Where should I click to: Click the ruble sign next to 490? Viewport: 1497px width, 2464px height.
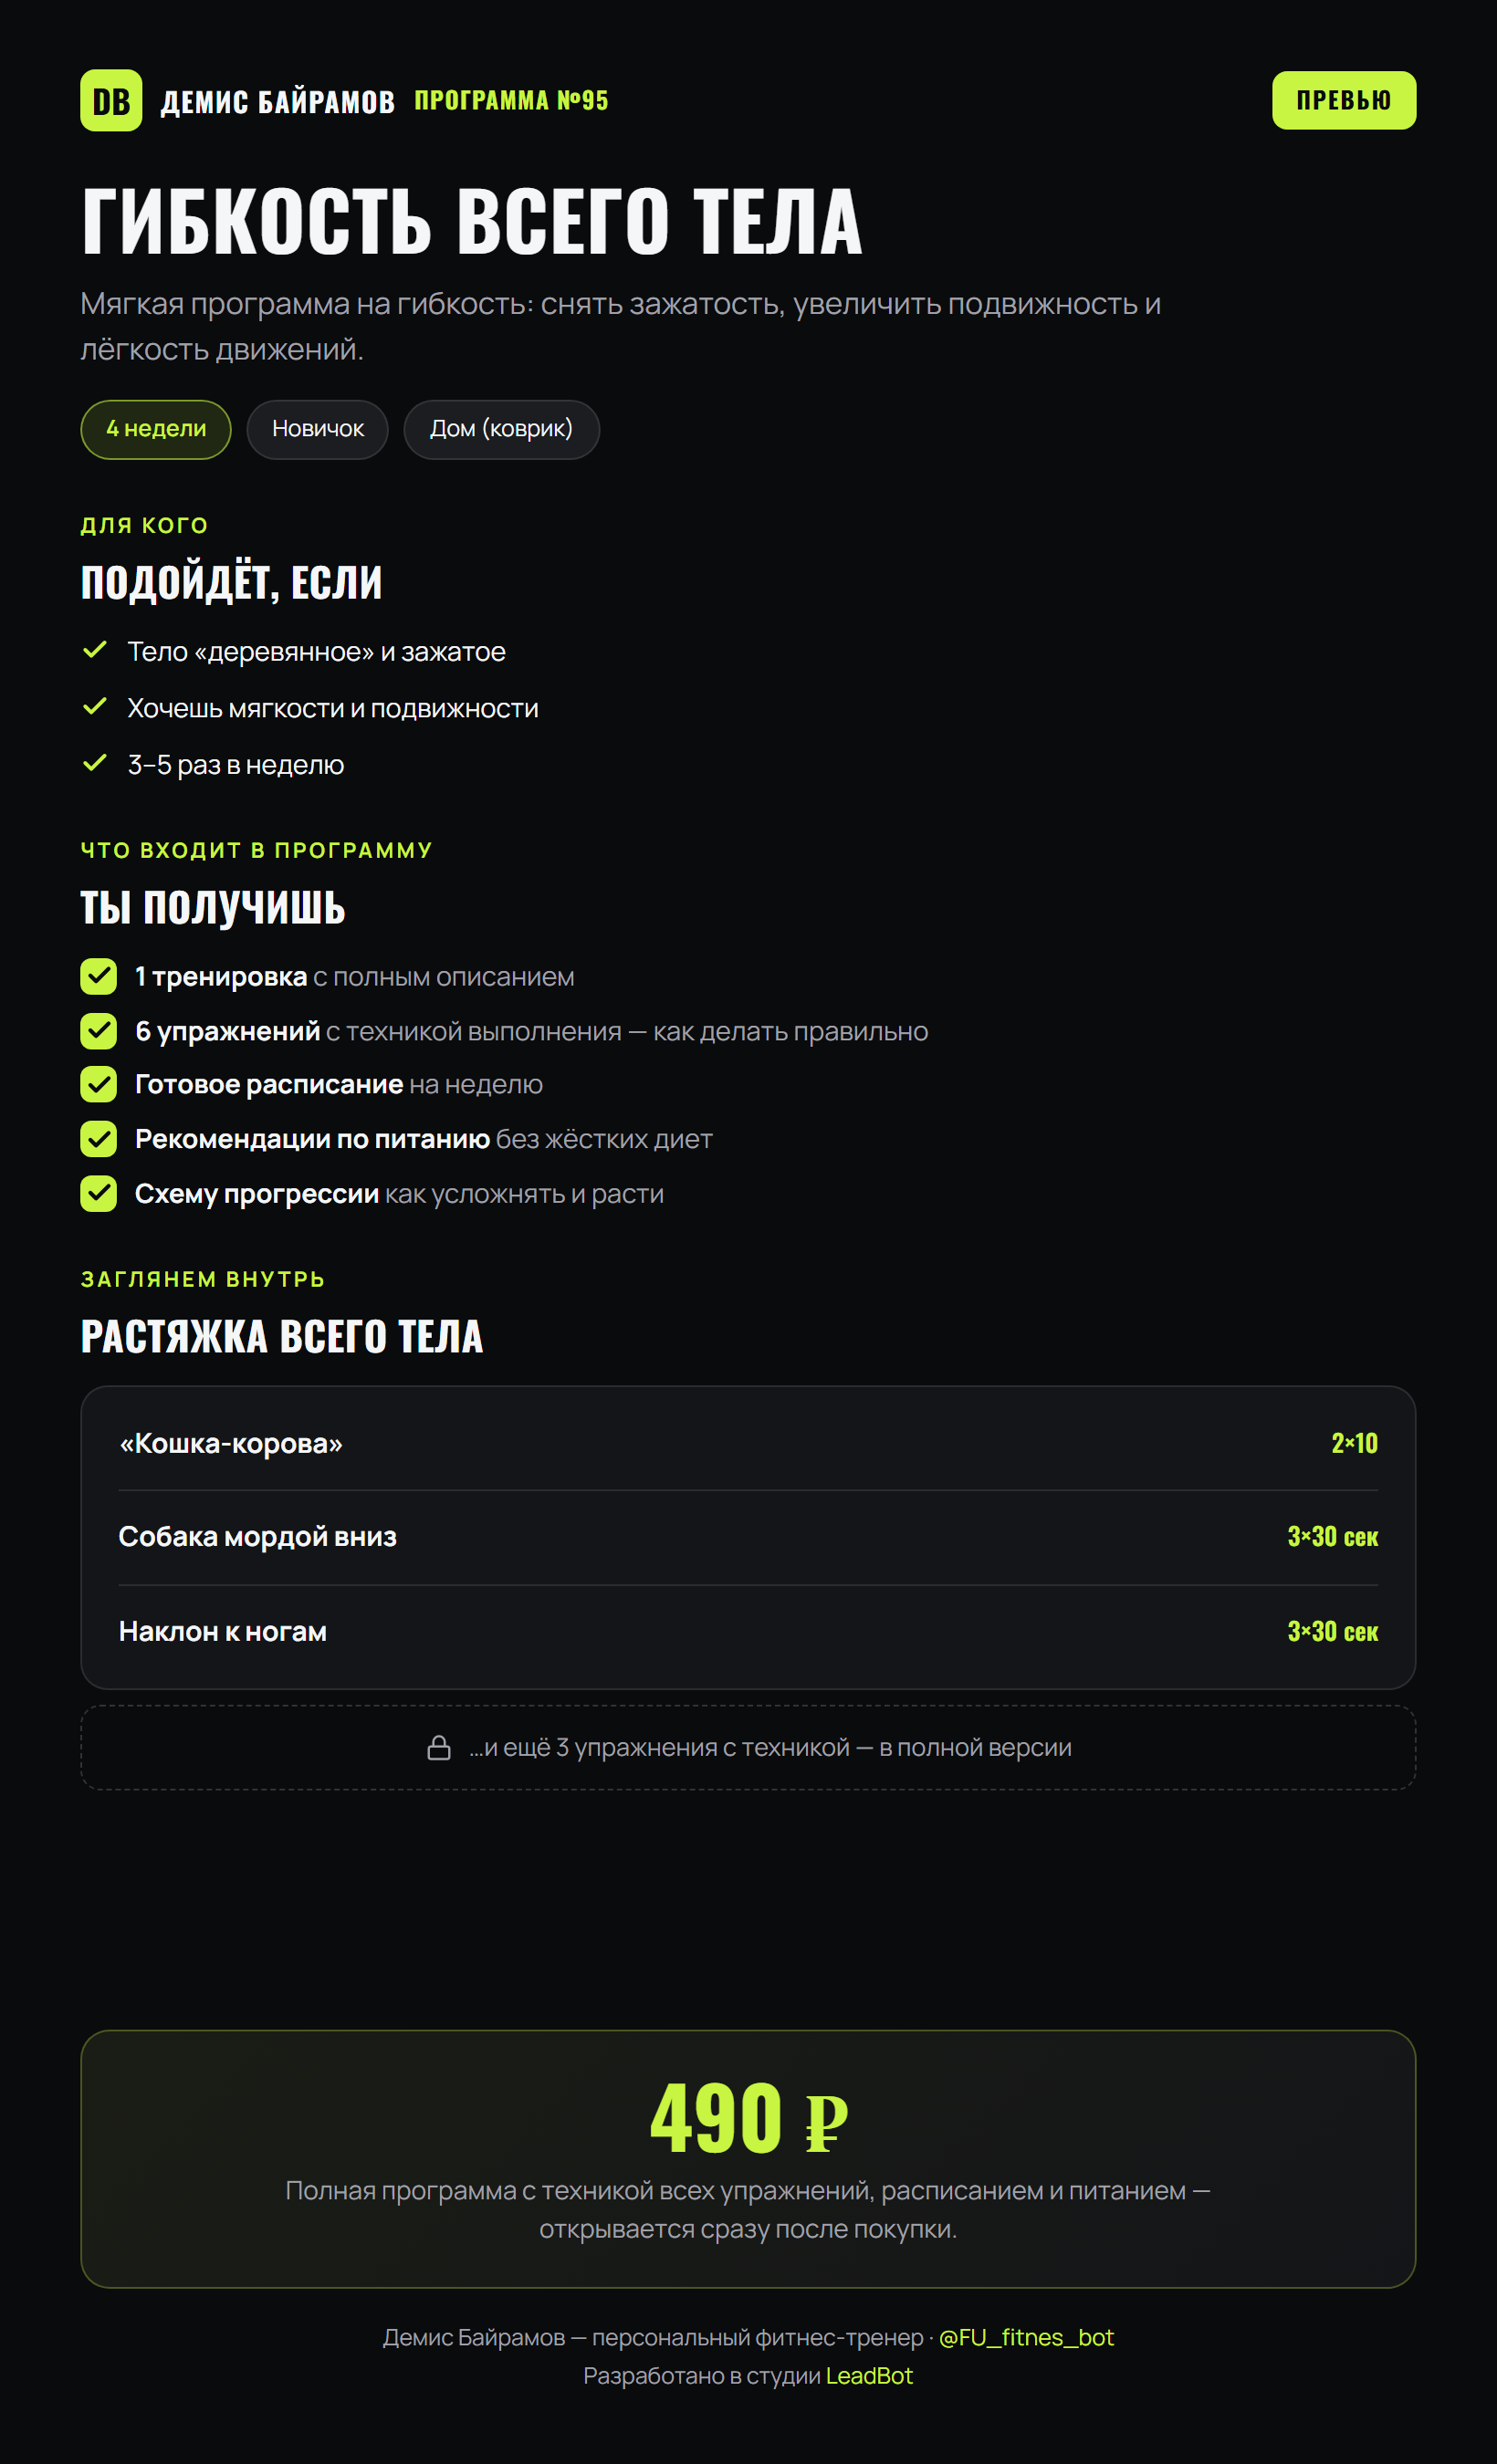[826, 2123]
